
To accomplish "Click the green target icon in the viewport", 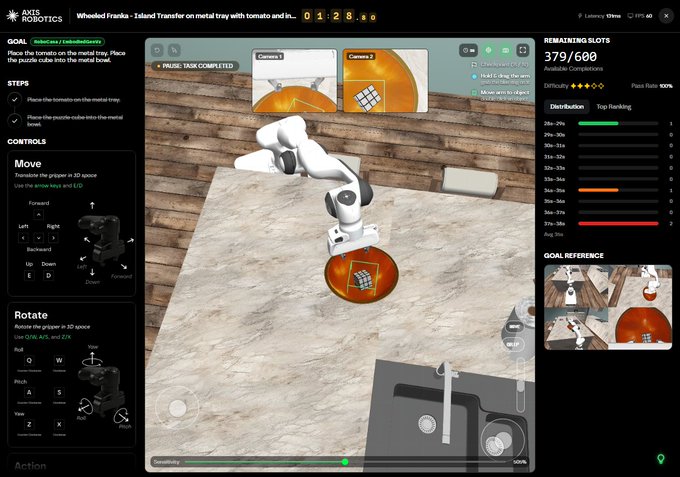I will click(x=488, y=50).
